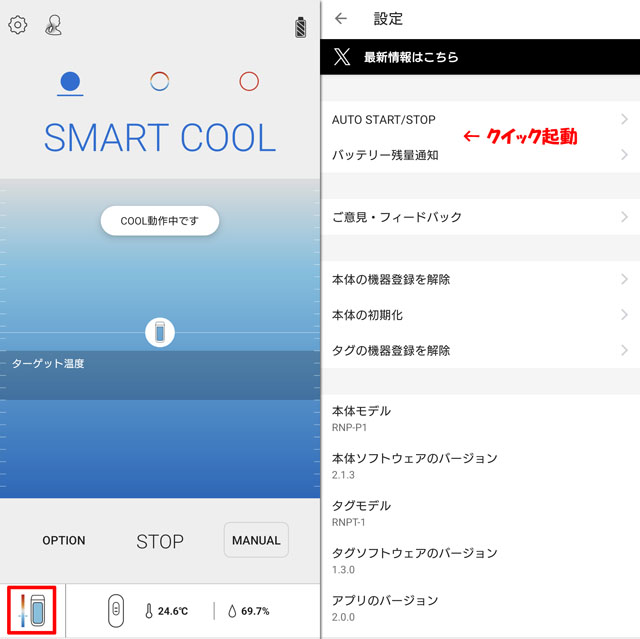
Task: Switch to MANUAL mode
Action: point(256,540)
